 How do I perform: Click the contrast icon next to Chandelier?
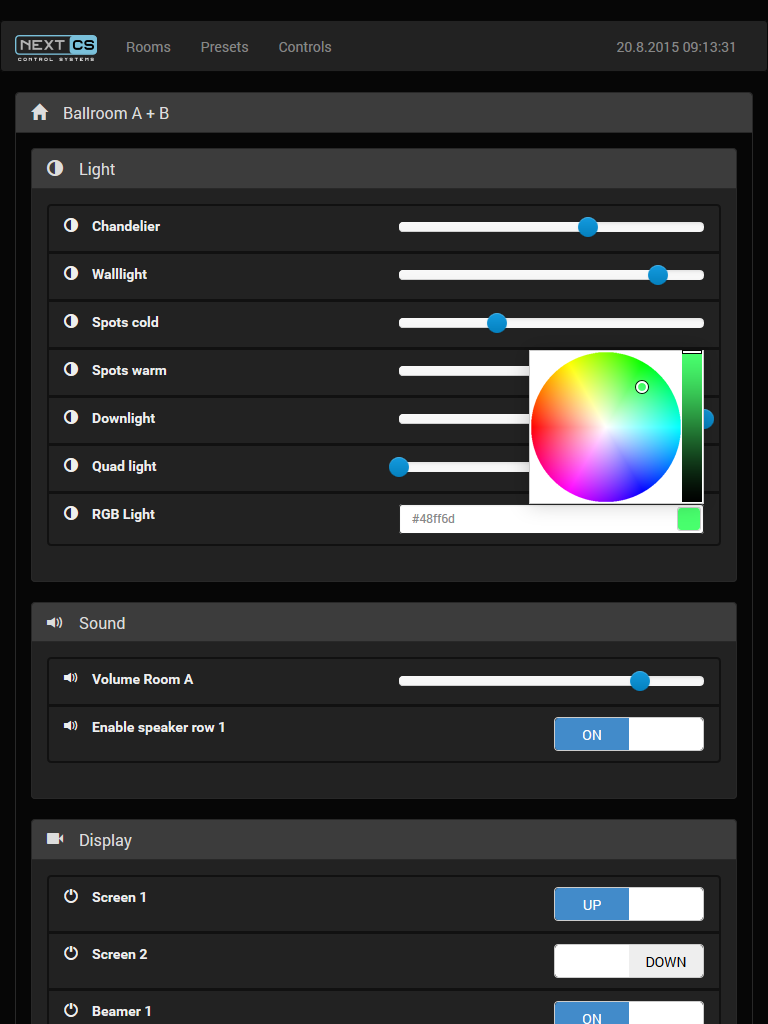tap(71, 225)
